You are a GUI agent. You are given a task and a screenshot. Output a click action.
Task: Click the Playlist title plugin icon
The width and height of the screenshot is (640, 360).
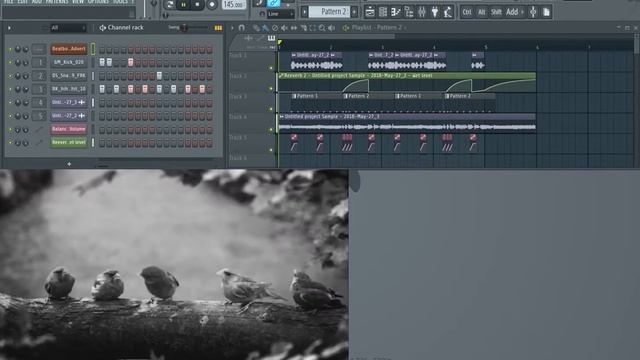click(x=346, y=28)
